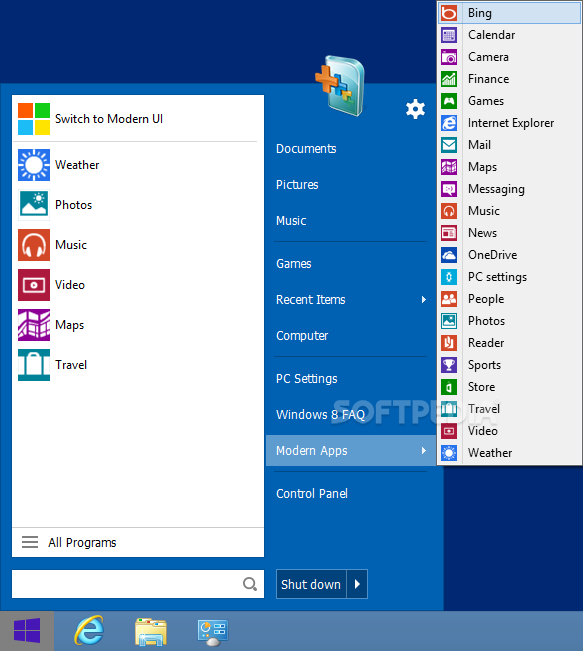Click the pinned Video app icon

click(34, 285)
